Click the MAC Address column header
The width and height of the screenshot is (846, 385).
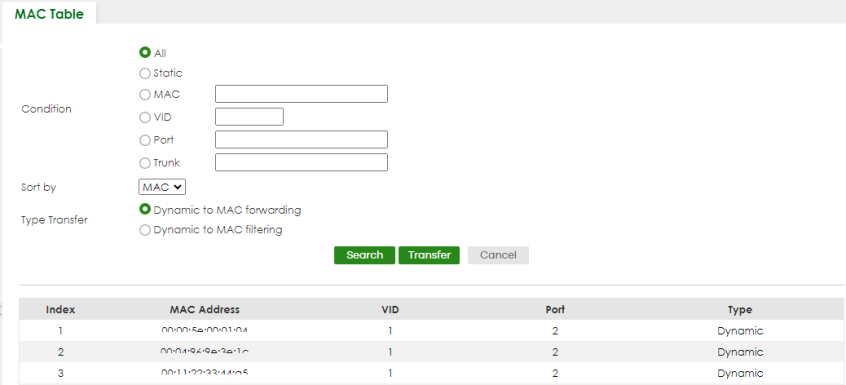click(204, 310)
